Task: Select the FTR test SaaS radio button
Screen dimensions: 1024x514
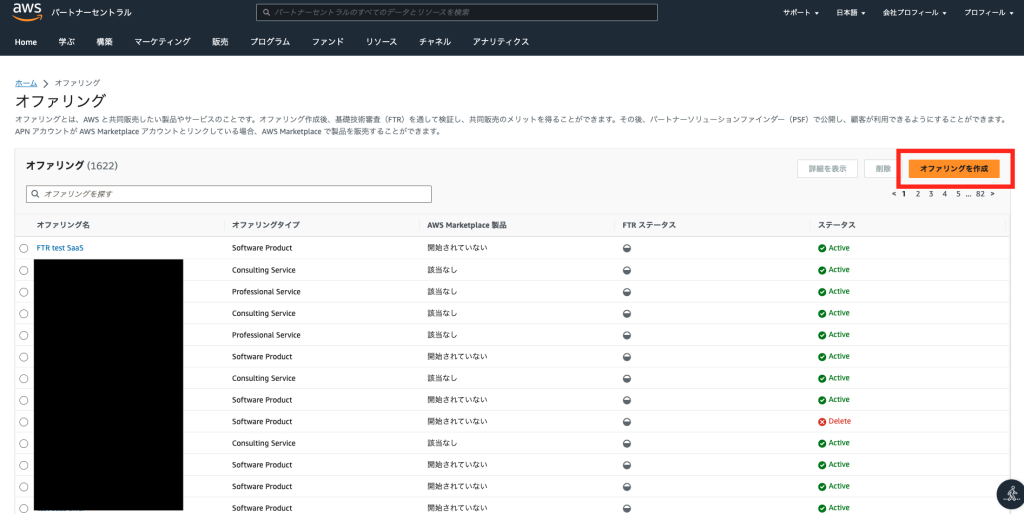Action: (24, 248)
